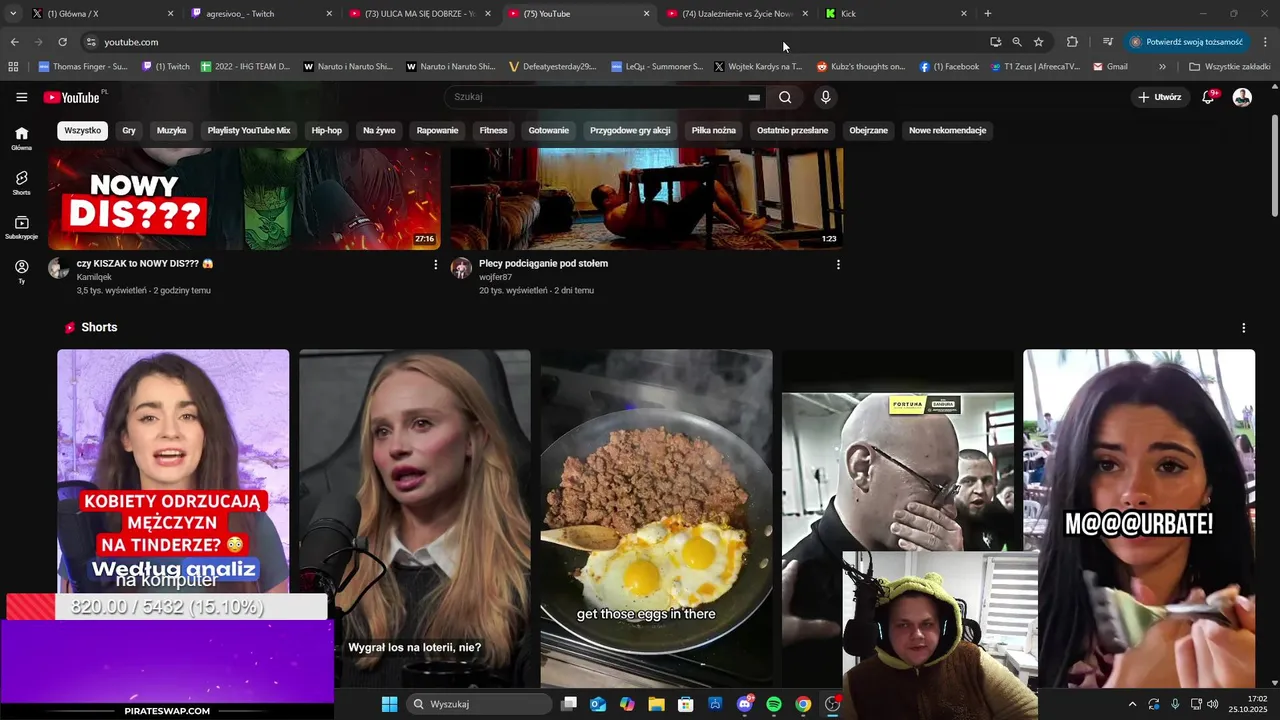Open the Chrome apps grid in bookmarks bar
Screen dimensions: 1280x720
(x=13, y=67)
